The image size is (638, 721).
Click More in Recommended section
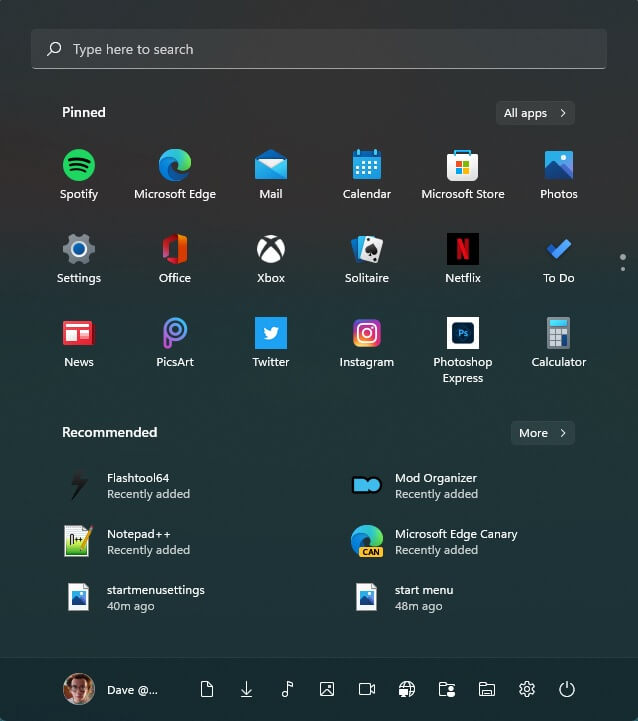543,433
